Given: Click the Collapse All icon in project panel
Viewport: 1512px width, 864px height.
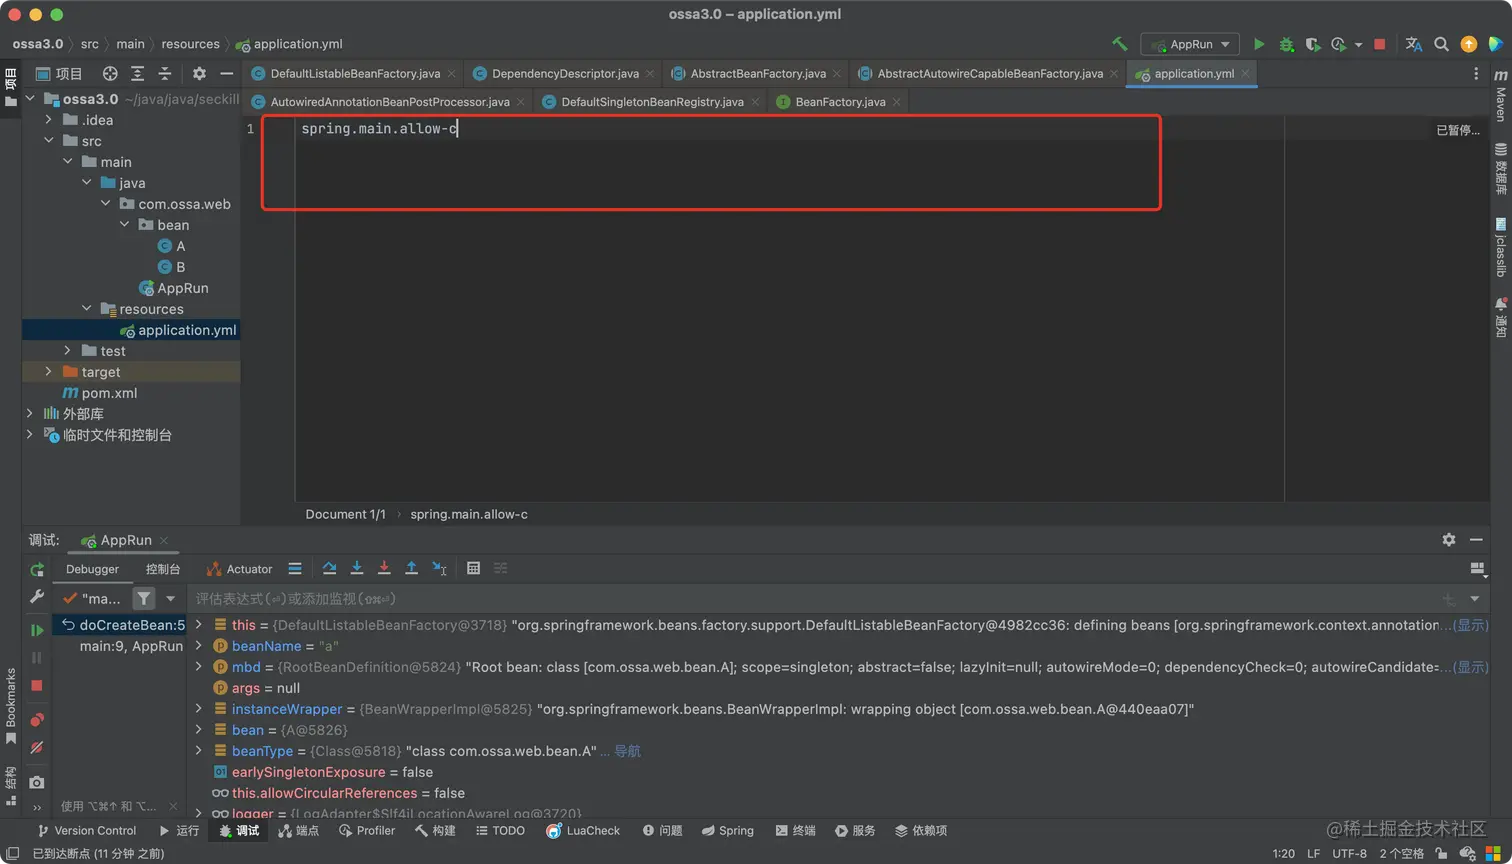Looking at the screenshot, I should (x=165, y=73).
